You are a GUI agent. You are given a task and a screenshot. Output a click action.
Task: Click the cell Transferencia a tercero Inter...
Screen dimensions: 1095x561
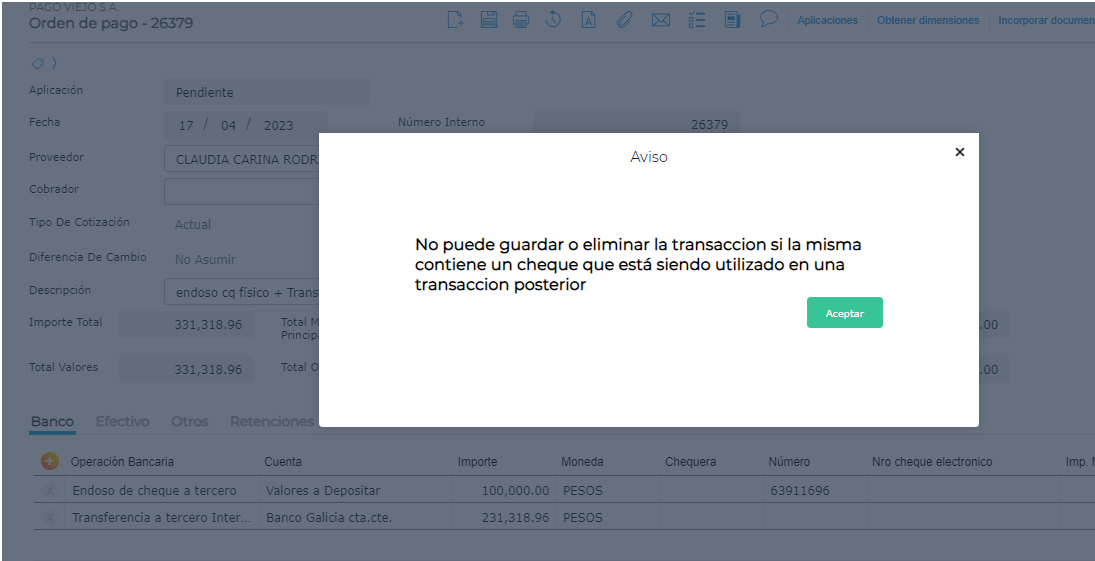click(x=162, y=518)
